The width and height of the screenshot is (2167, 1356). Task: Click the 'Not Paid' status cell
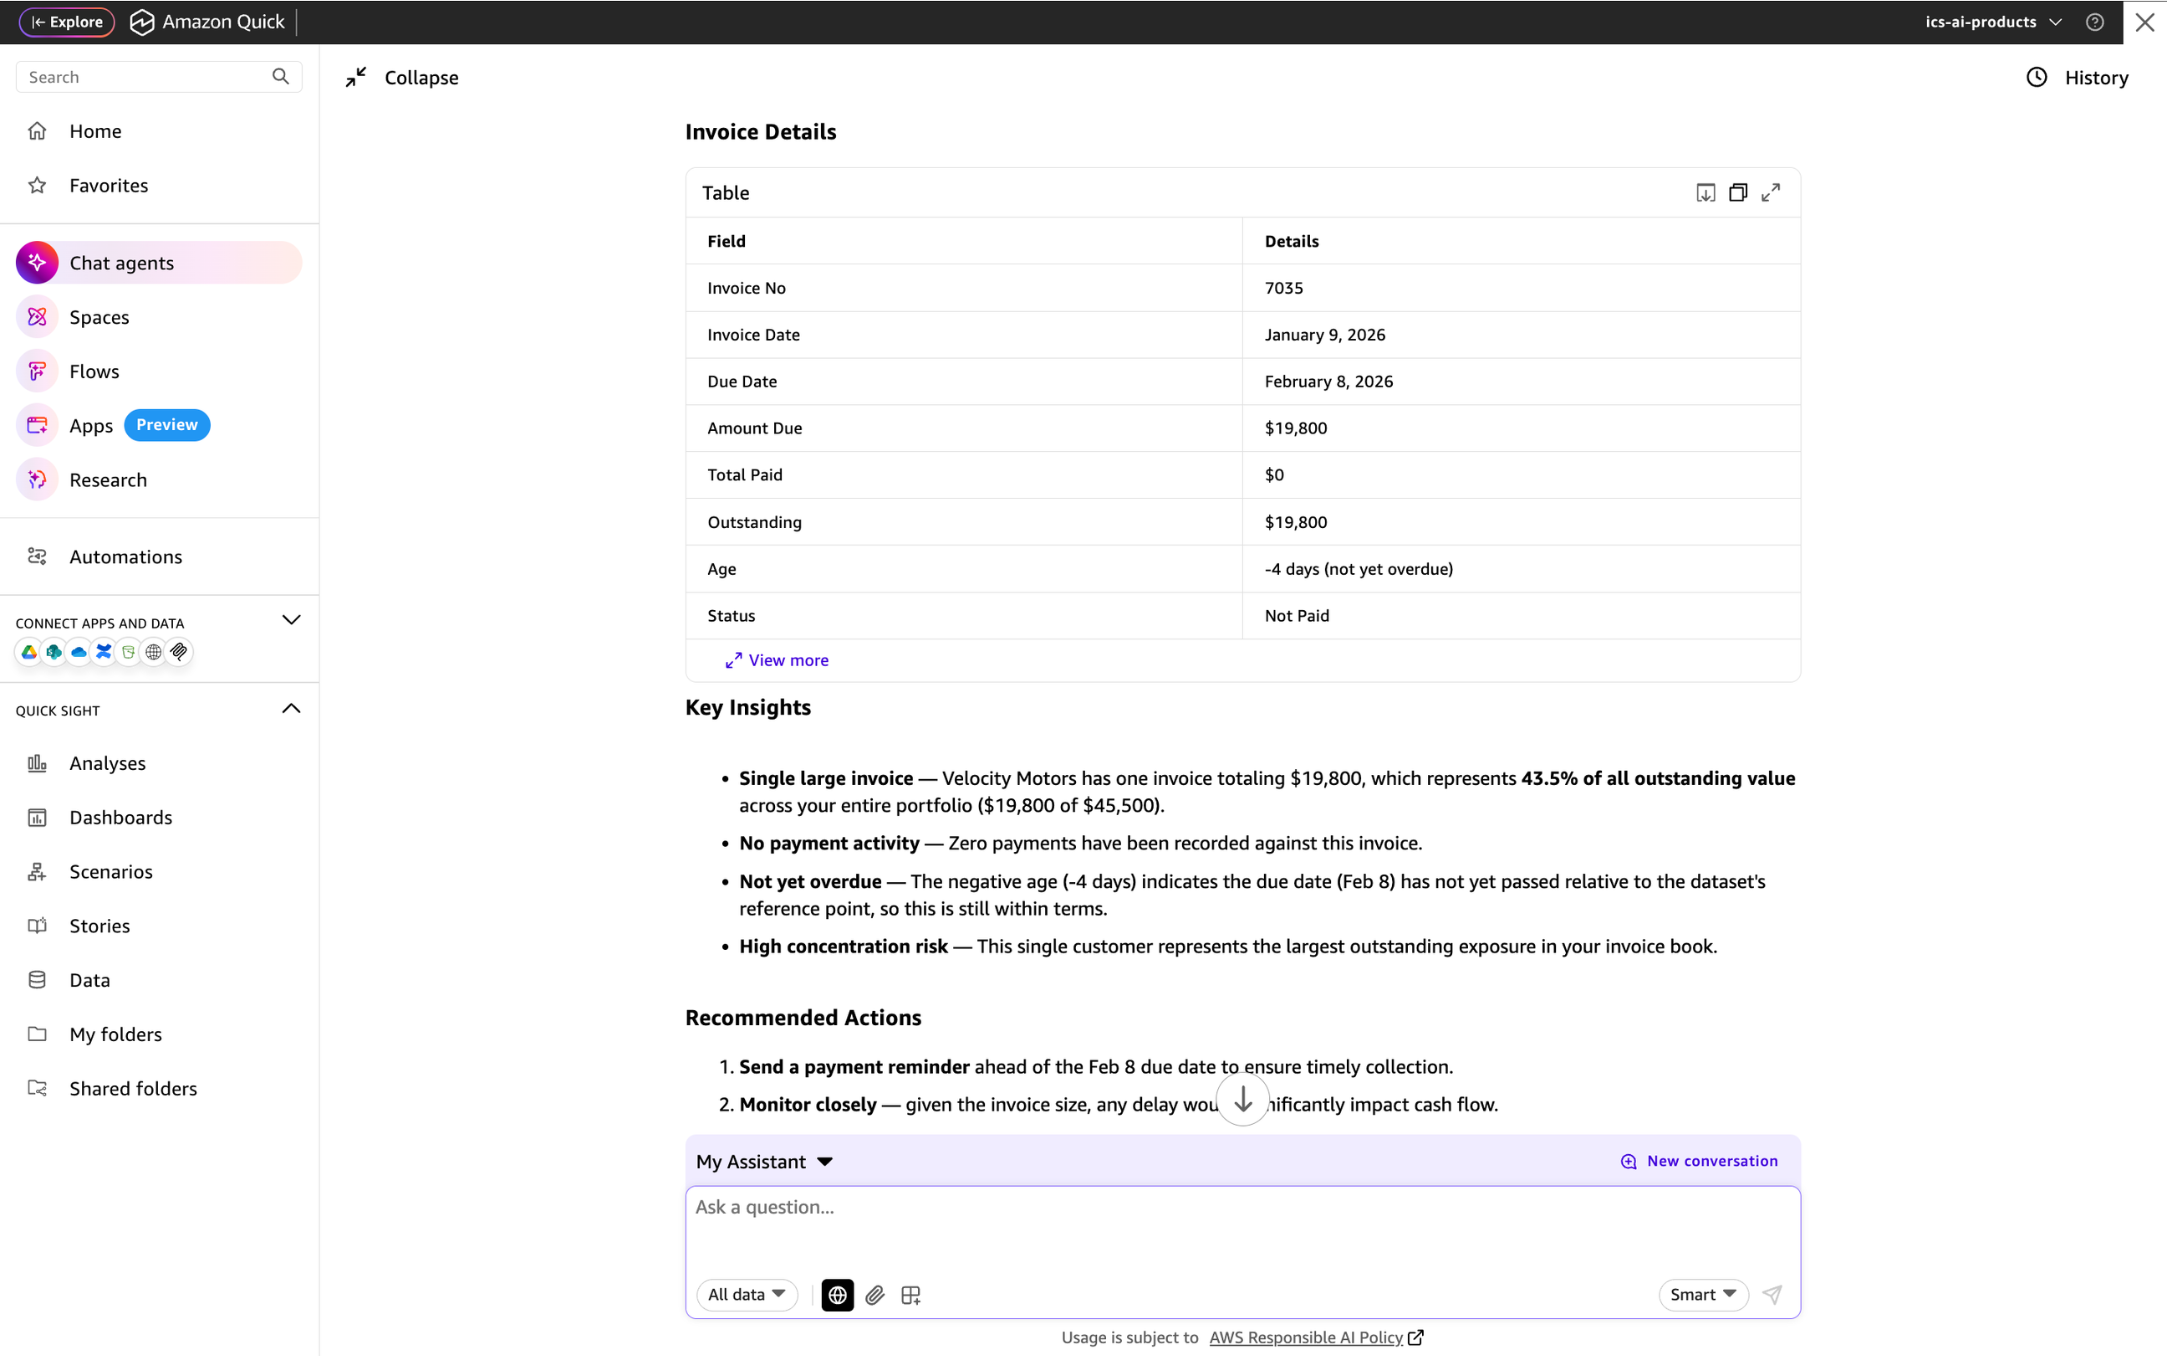point(1520,616)
